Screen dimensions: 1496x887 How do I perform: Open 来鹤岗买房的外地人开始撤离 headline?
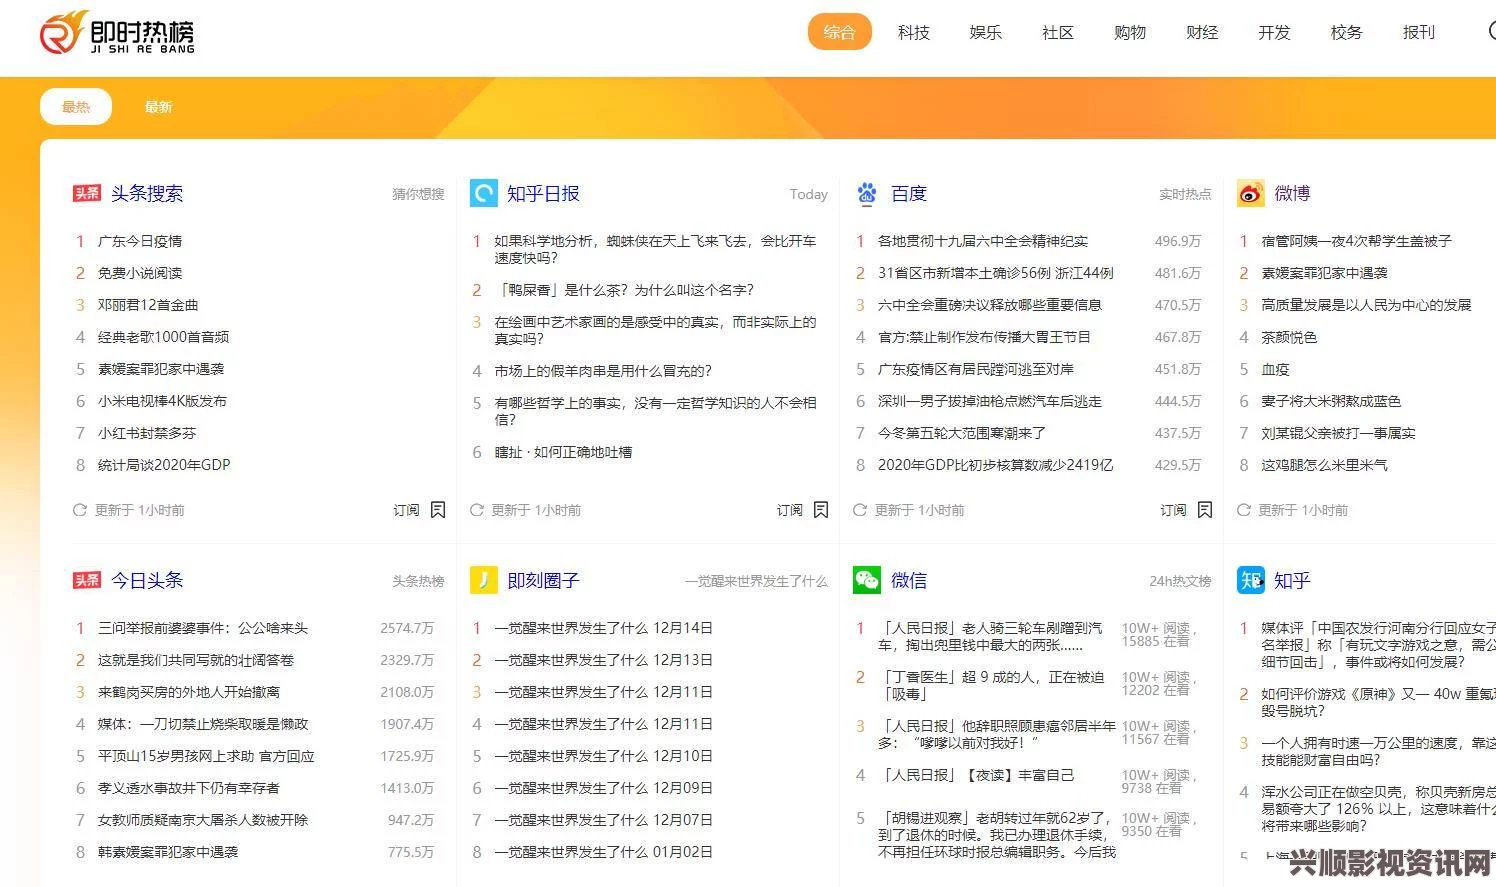pos(189,692)
